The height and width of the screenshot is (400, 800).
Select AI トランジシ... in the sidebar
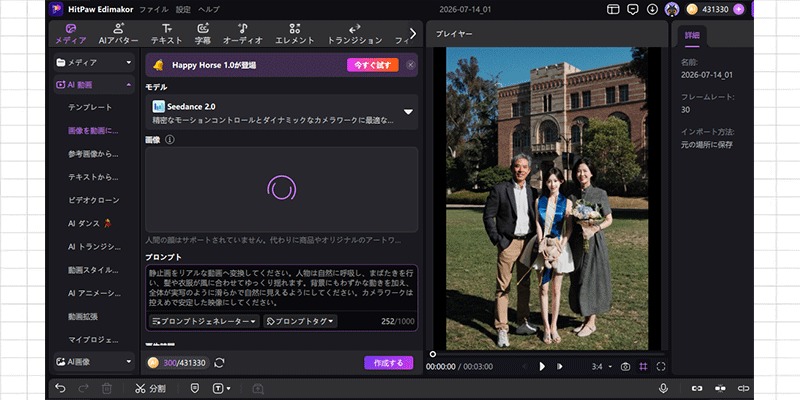click(94, 247)
